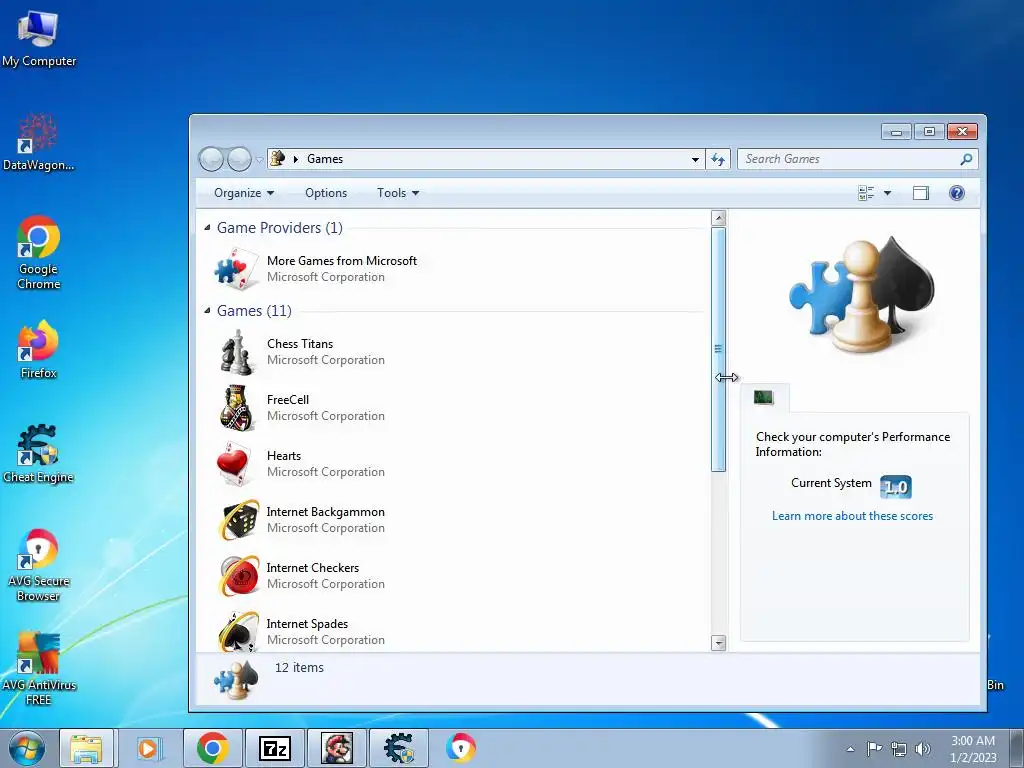Screen dimensions: 1024x768
Task: Click the games list scrollbar thumb
Action: [718, 349]
